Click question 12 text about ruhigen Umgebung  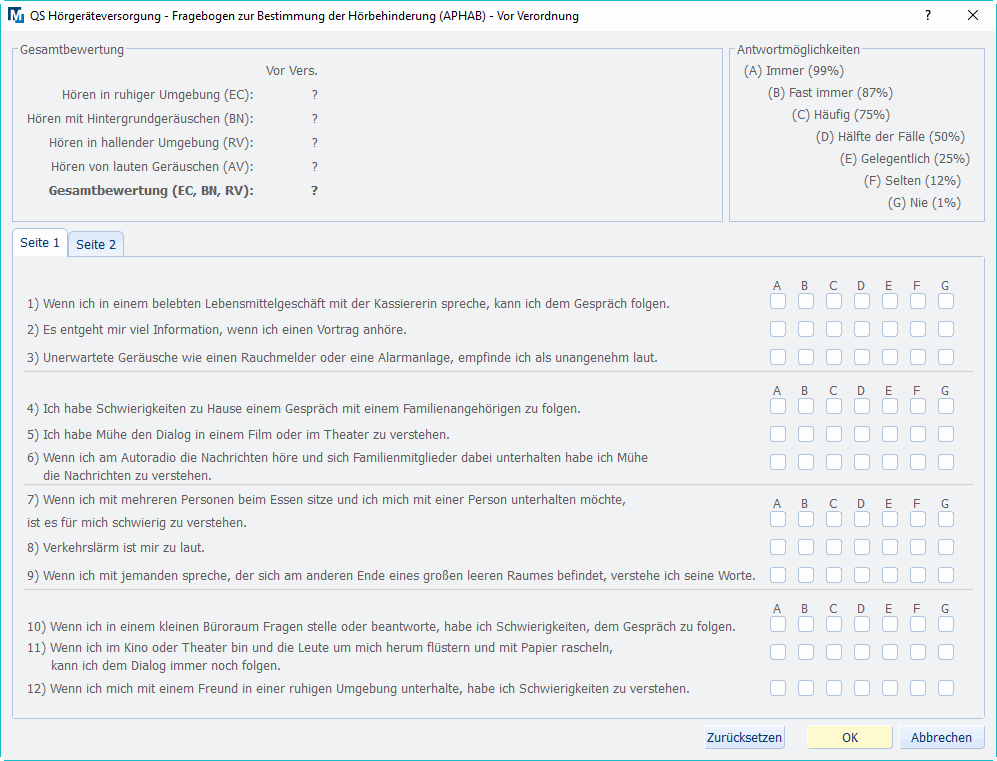coord(358,689)
